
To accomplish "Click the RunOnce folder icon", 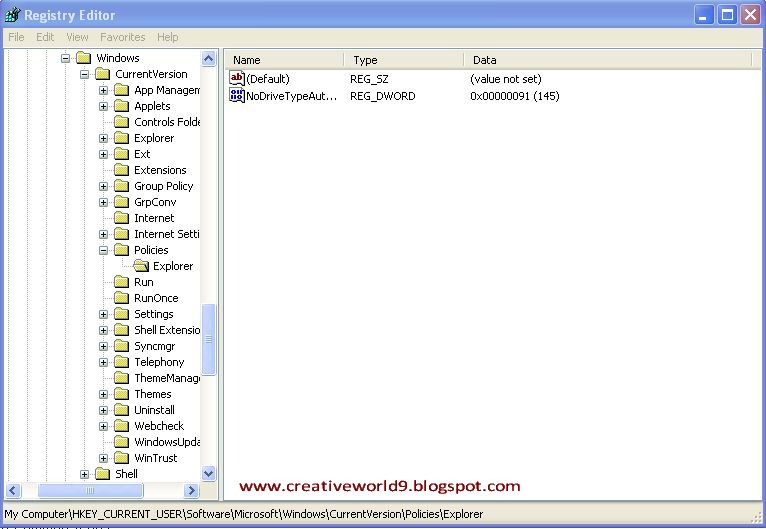I will click(122, 298).
